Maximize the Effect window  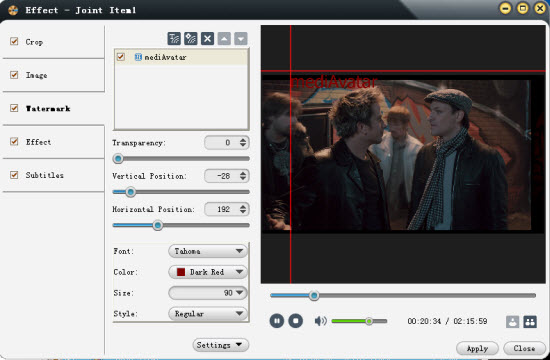click(x=523, y=8)
